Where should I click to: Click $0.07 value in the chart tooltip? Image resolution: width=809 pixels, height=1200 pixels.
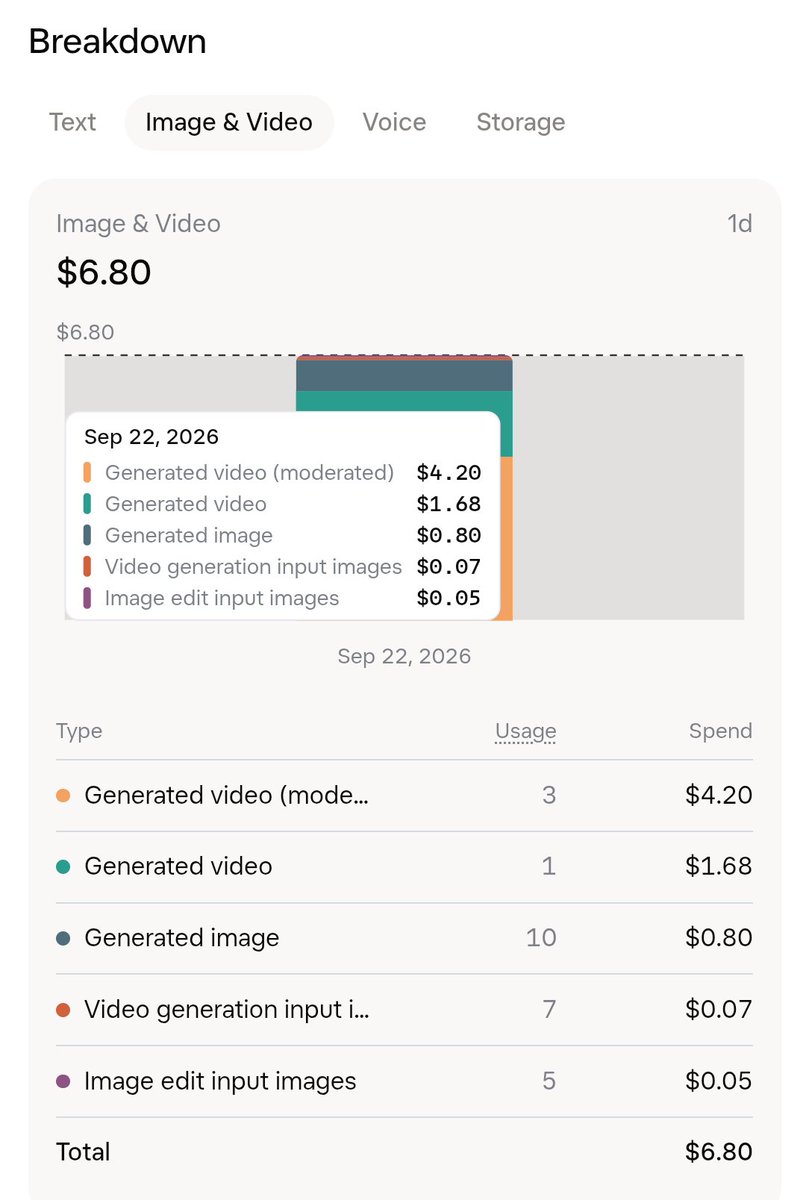point(449,567)
